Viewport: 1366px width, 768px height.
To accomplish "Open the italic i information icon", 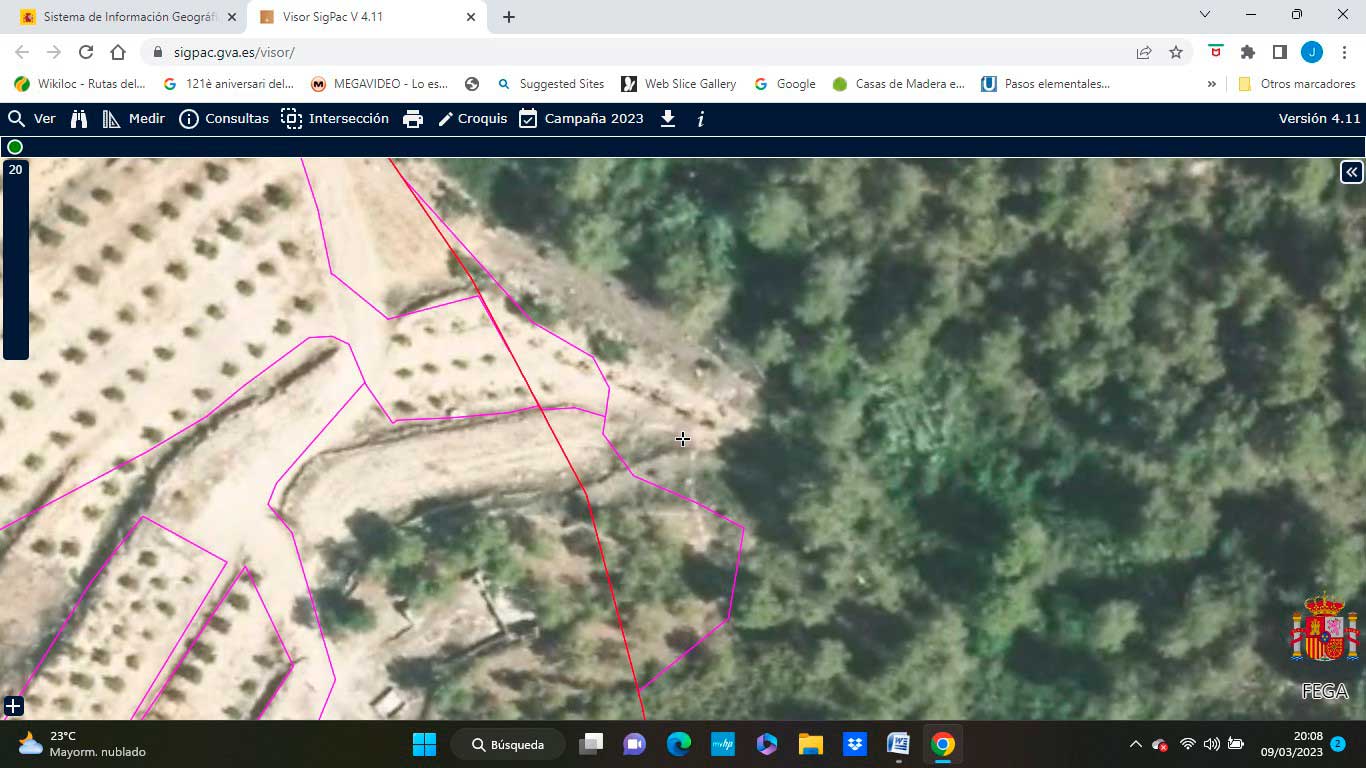I will coord(700,119).
